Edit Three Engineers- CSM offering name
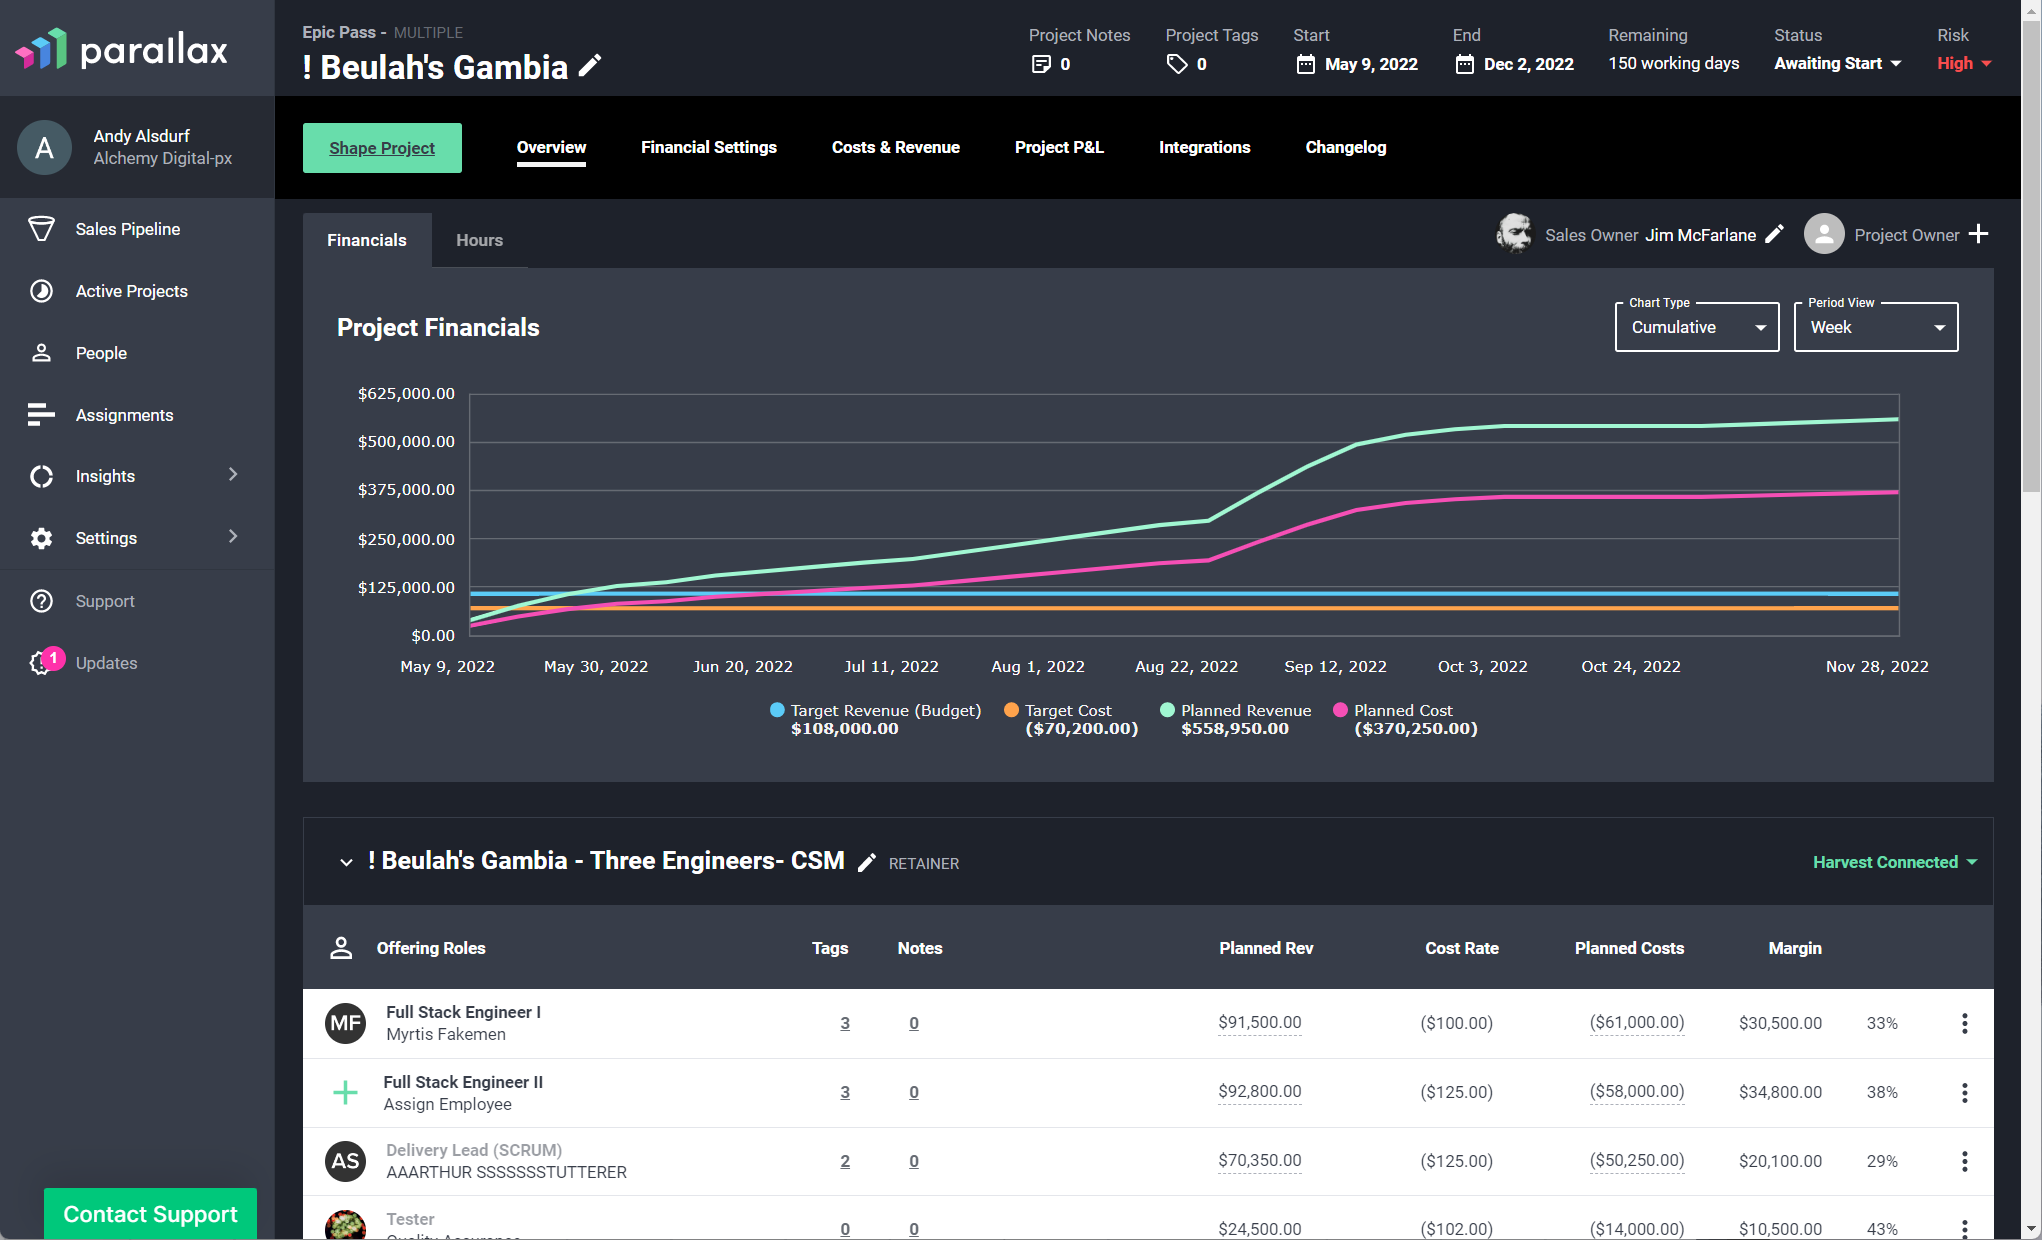 (867, 862)
